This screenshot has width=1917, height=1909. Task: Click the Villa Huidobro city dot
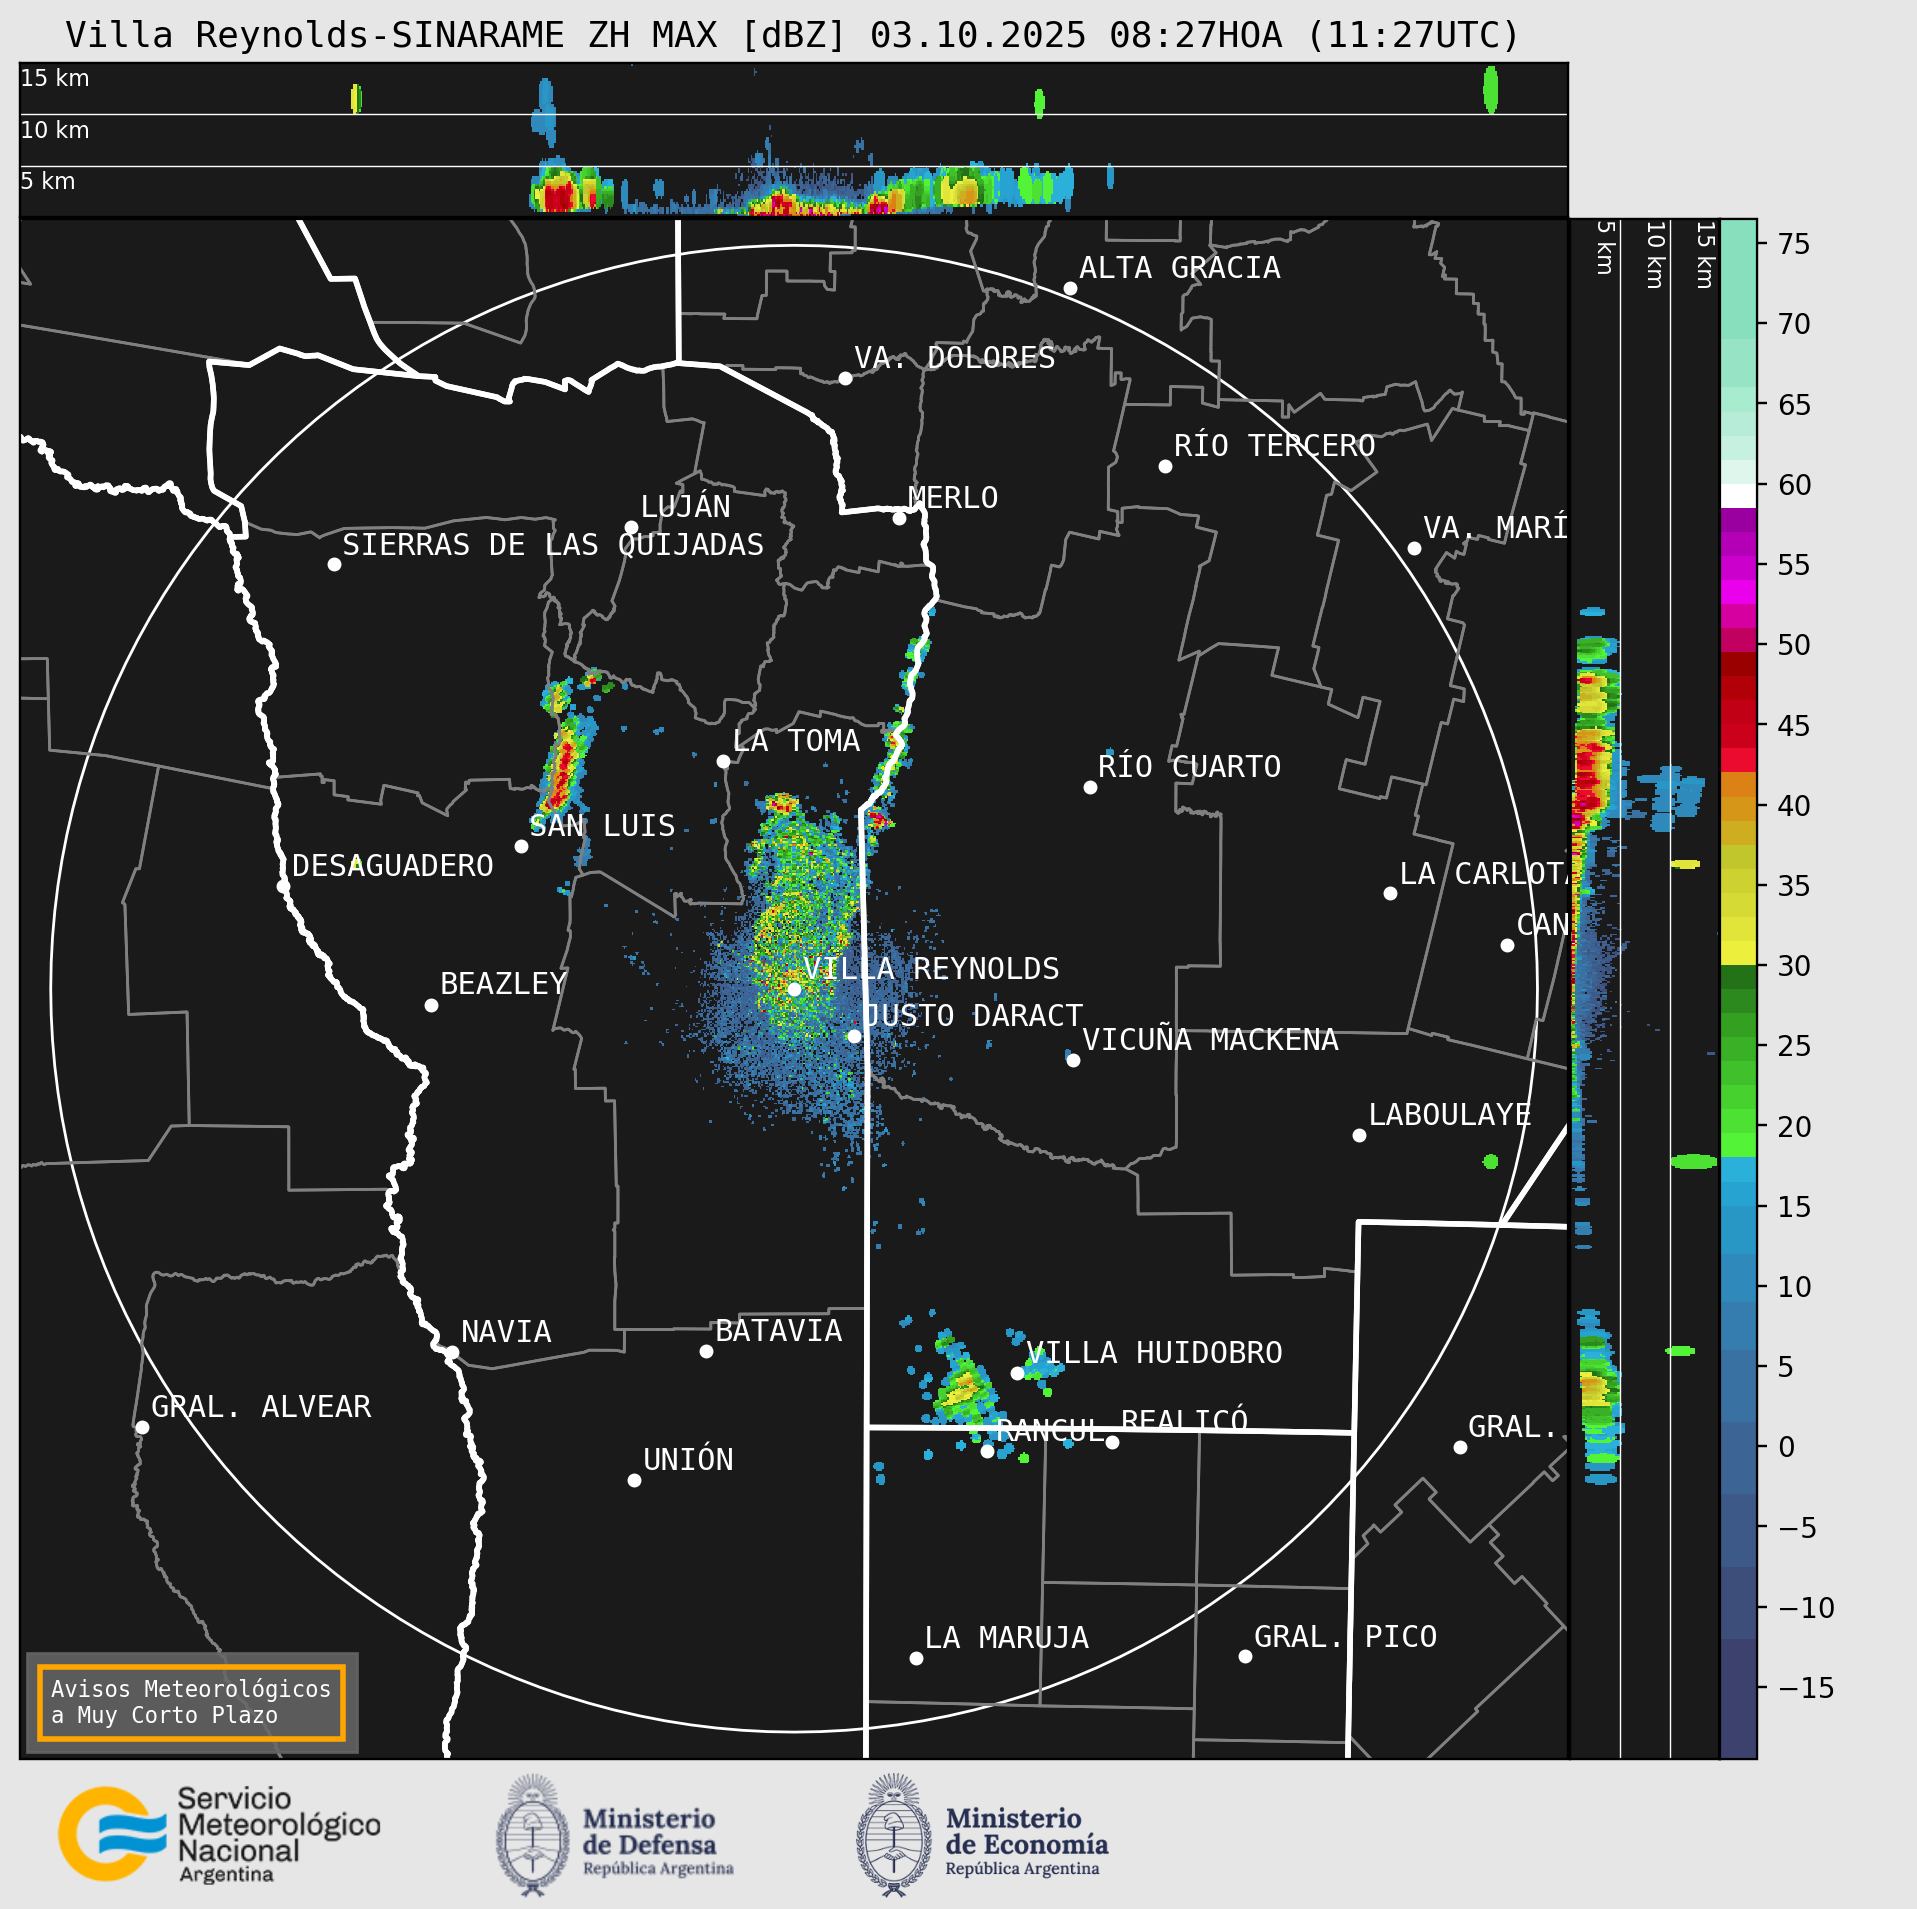click(x=1017, y=1373)
